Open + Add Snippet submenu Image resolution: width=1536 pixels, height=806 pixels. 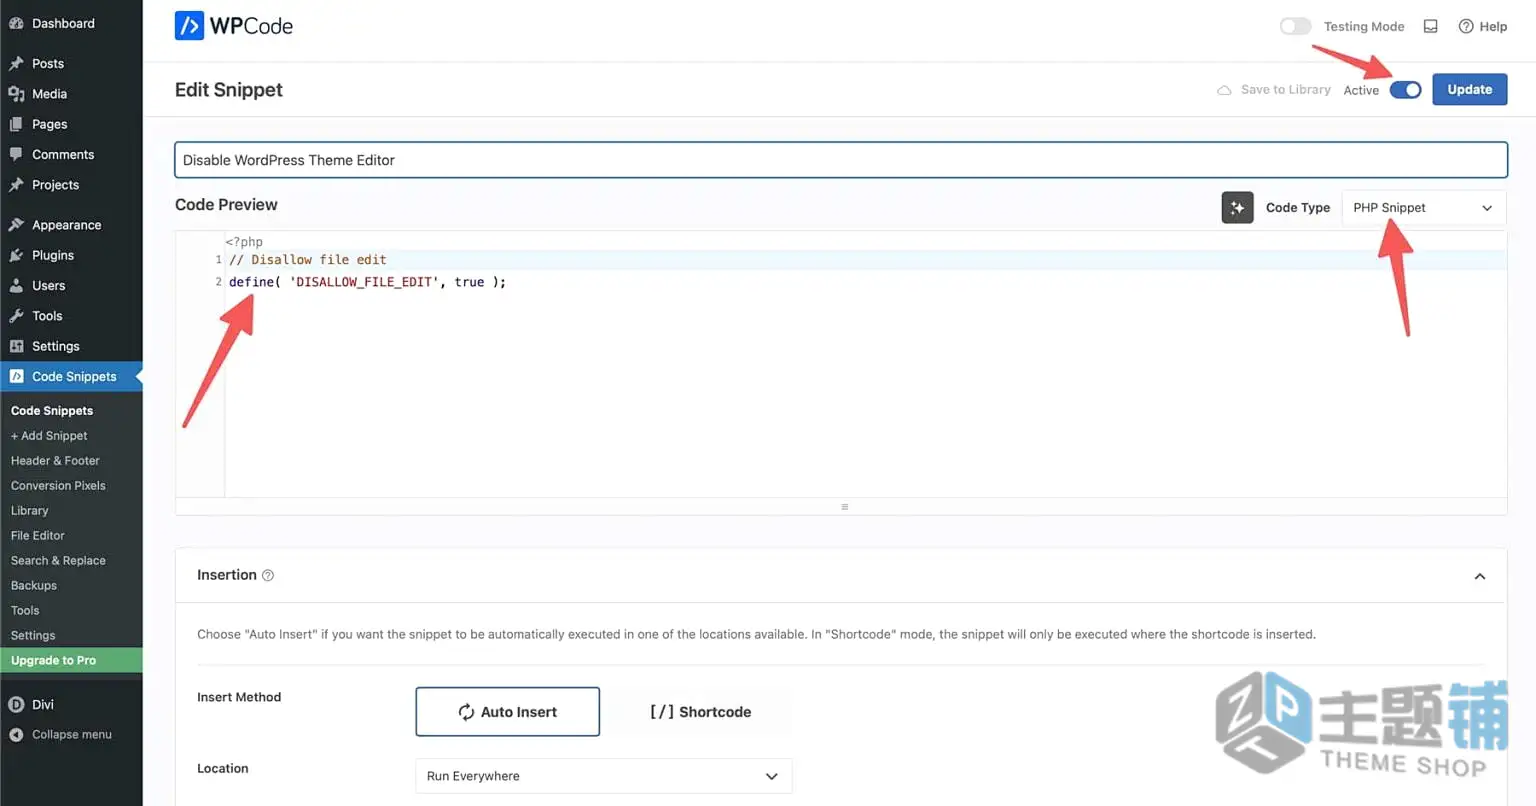click(49, 435)
